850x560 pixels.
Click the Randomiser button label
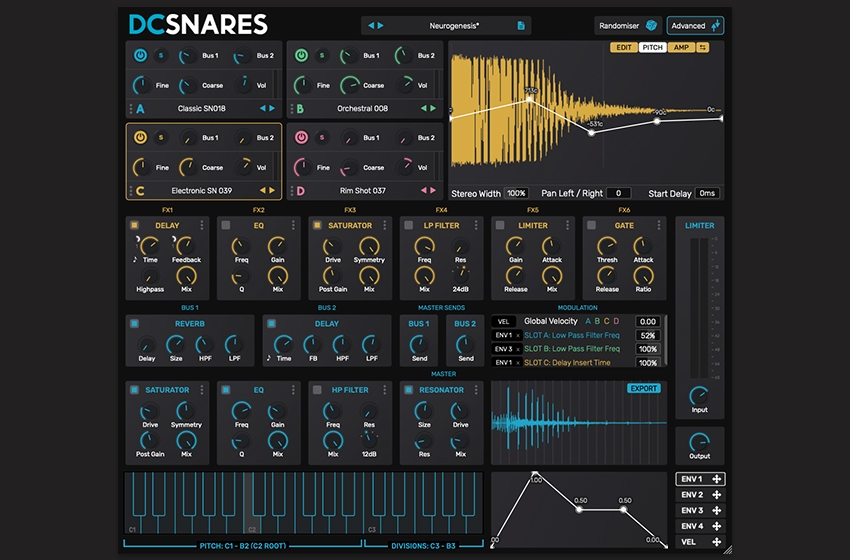[x=619, y=25]
